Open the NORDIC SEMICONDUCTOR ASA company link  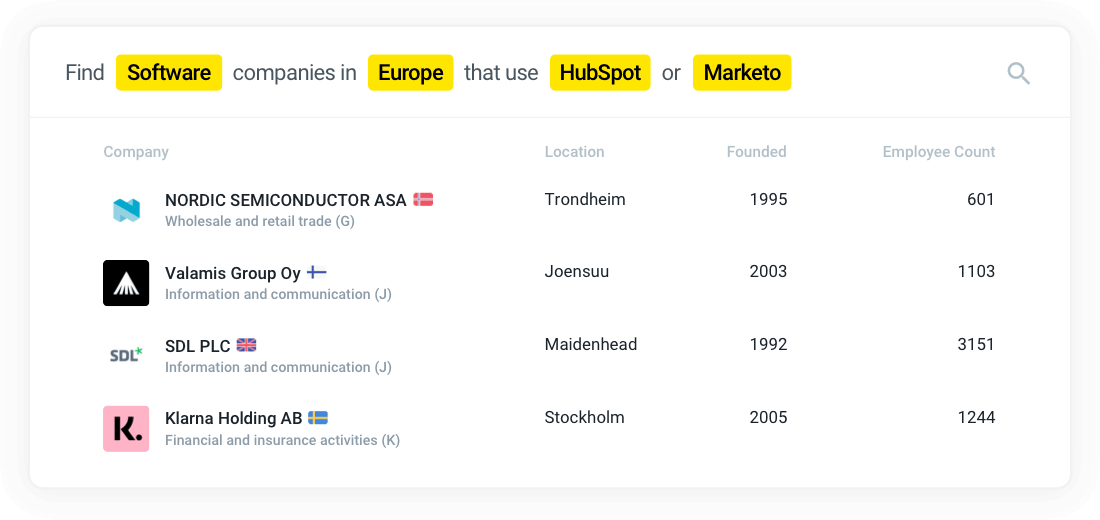285,200
